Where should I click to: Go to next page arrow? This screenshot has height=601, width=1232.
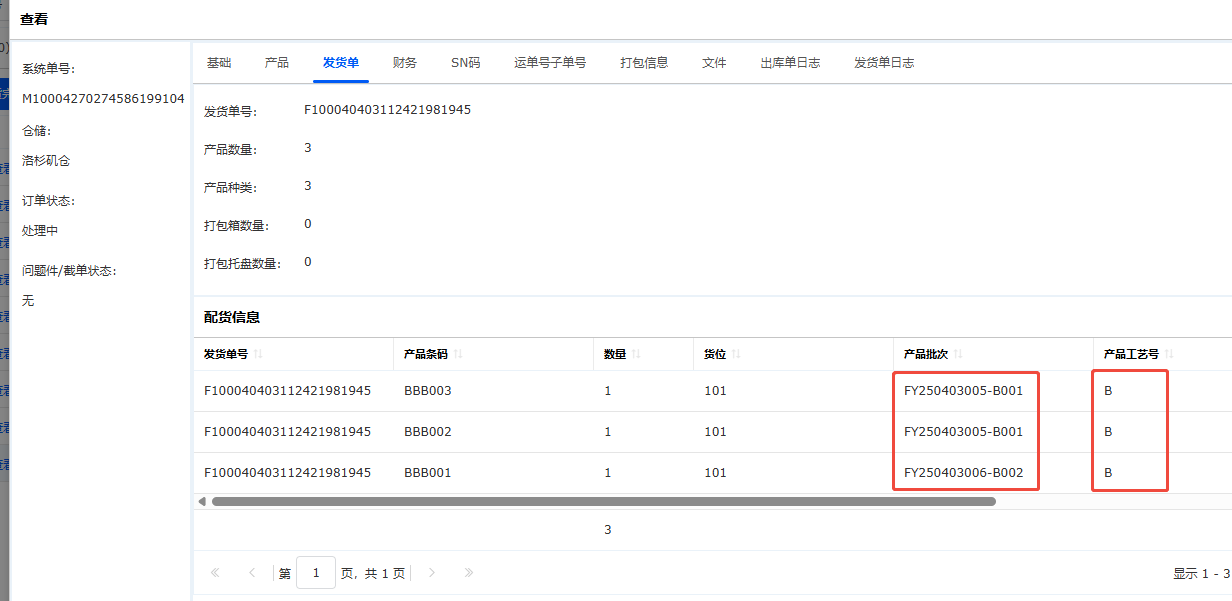pyautogui.click(x=432, y=573)
